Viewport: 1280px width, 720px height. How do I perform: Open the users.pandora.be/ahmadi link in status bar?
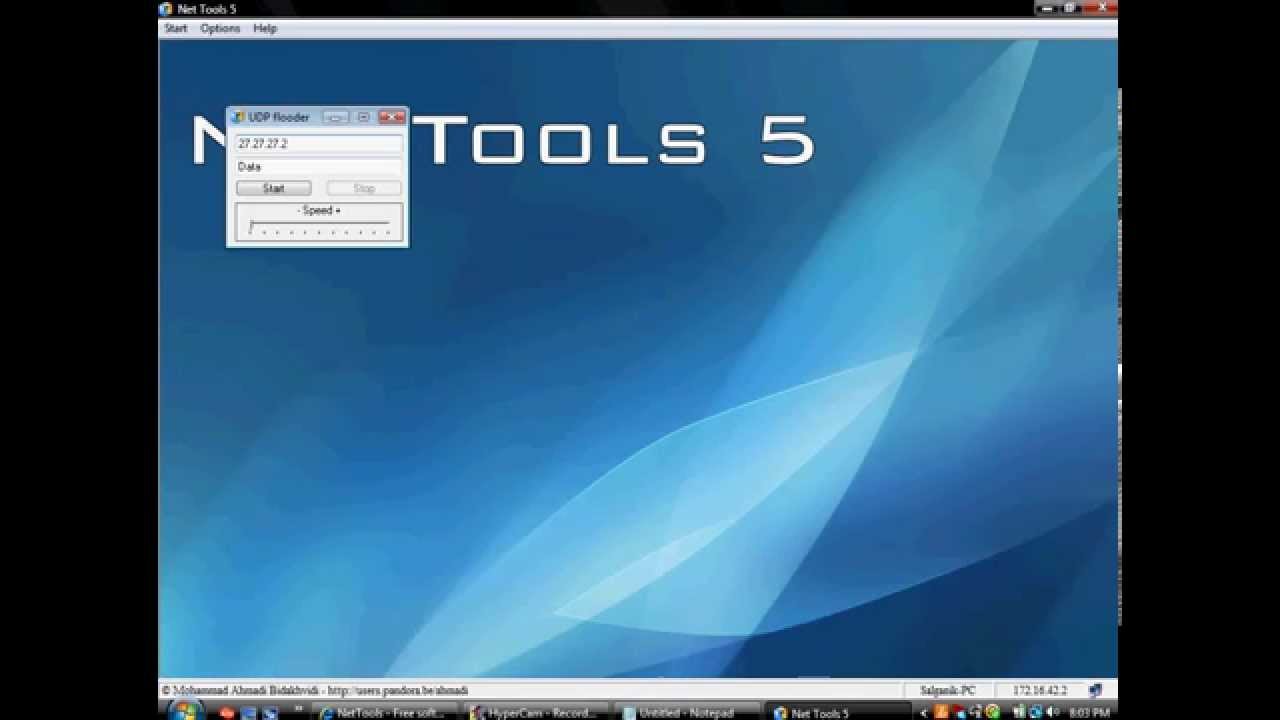(x=397, y=690)
